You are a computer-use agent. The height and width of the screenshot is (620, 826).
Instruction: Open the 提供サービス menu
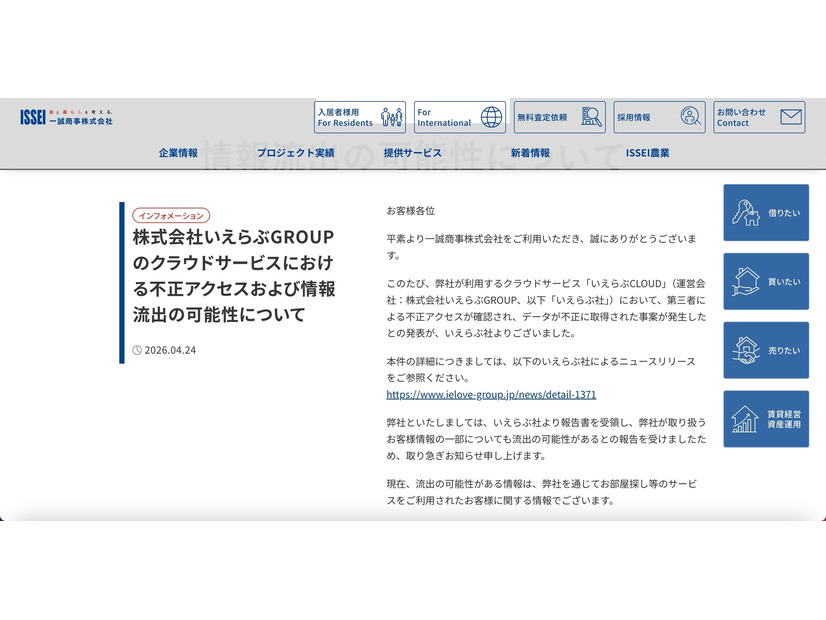tap(412, 153)
